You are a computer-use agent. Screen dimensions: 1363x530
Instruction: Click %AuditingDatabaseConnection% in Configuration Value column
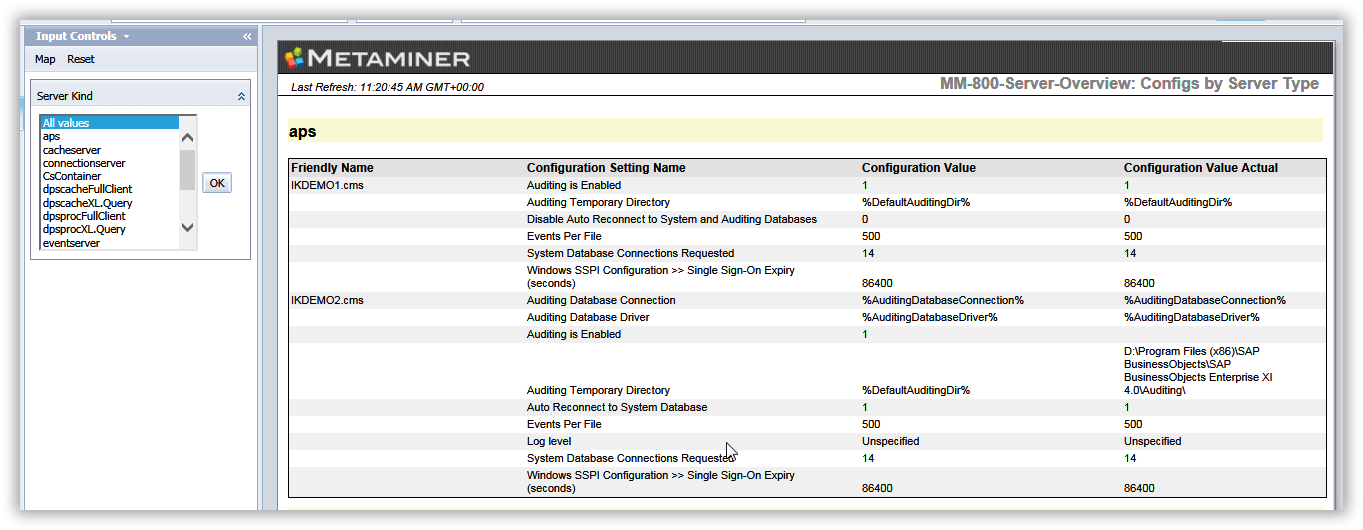[x=943, y=300]
